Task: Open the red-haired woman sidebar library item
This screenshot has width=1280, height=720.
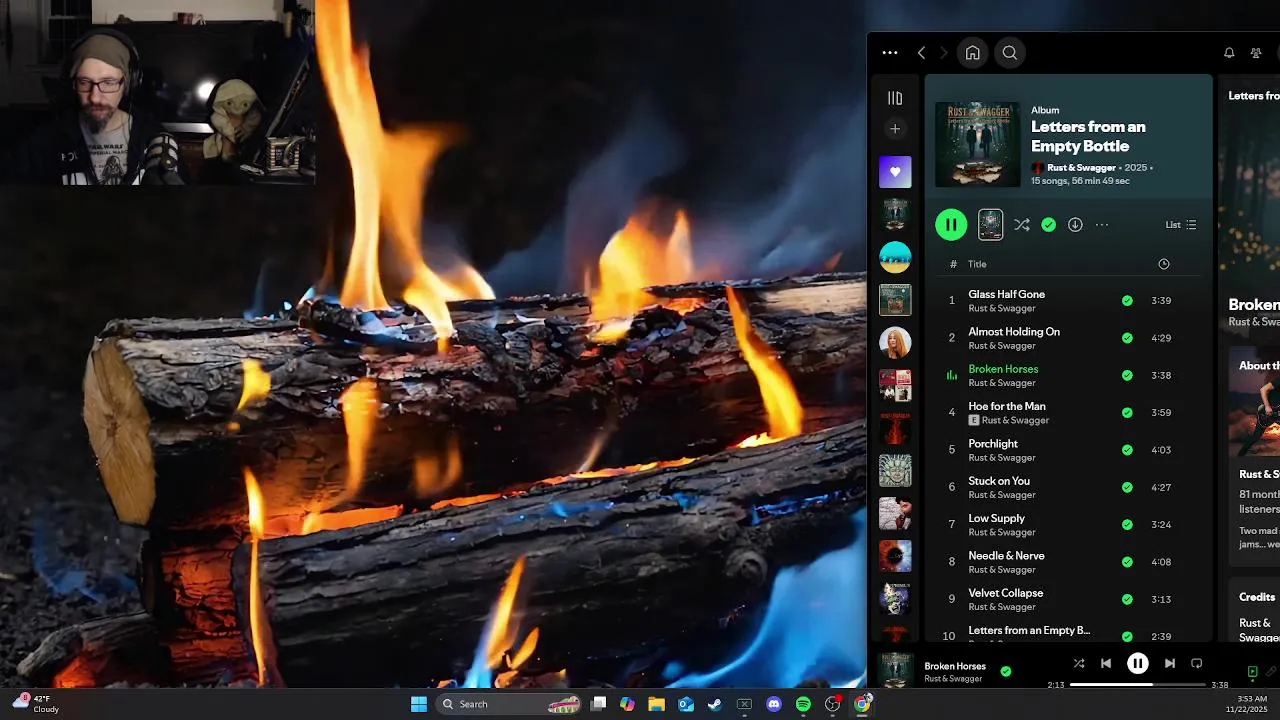Action: coord(895,343)
